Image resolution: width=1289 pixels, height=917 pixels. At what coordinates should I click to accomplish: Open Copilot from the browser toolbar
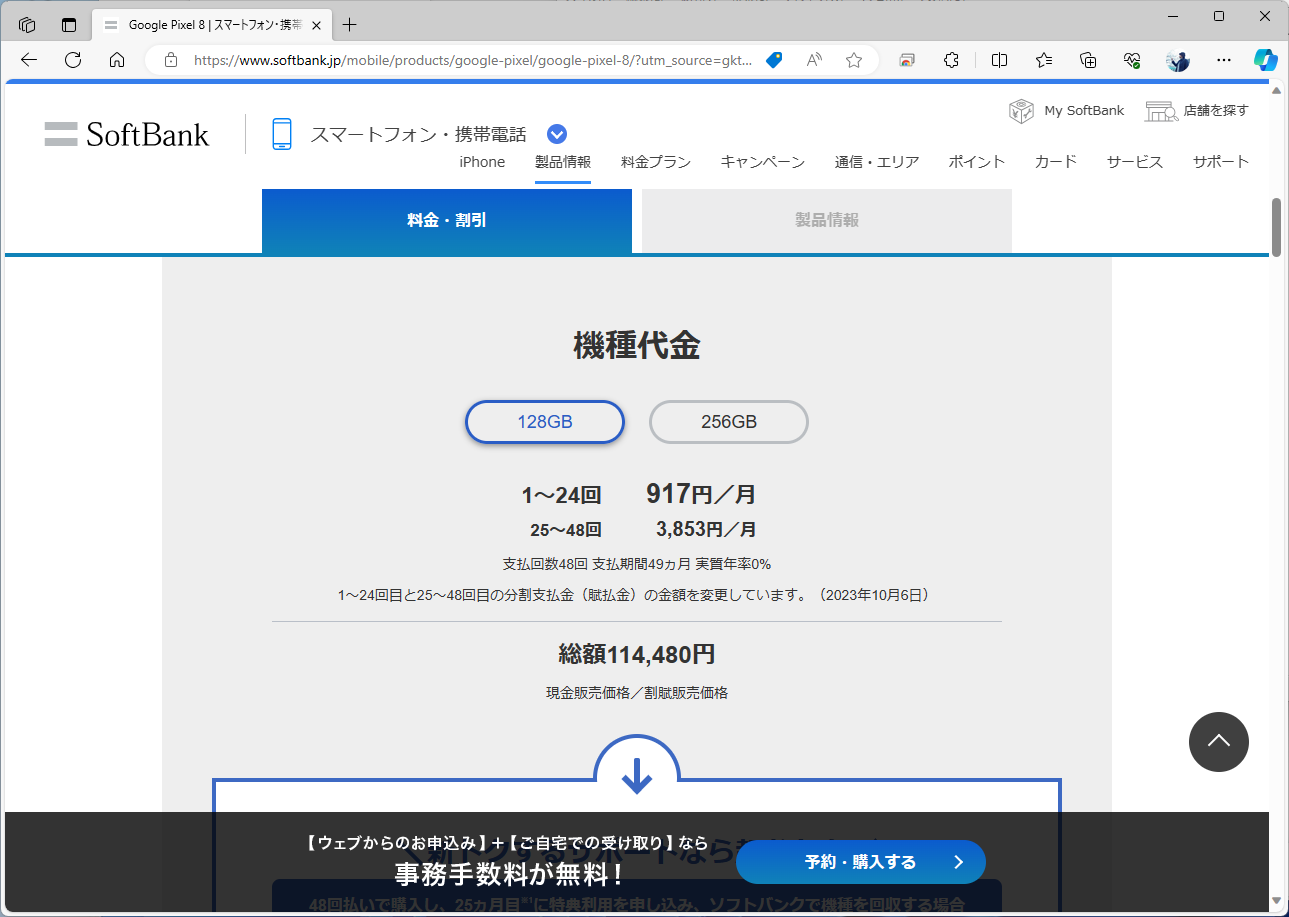click(x=1266, y=60)
